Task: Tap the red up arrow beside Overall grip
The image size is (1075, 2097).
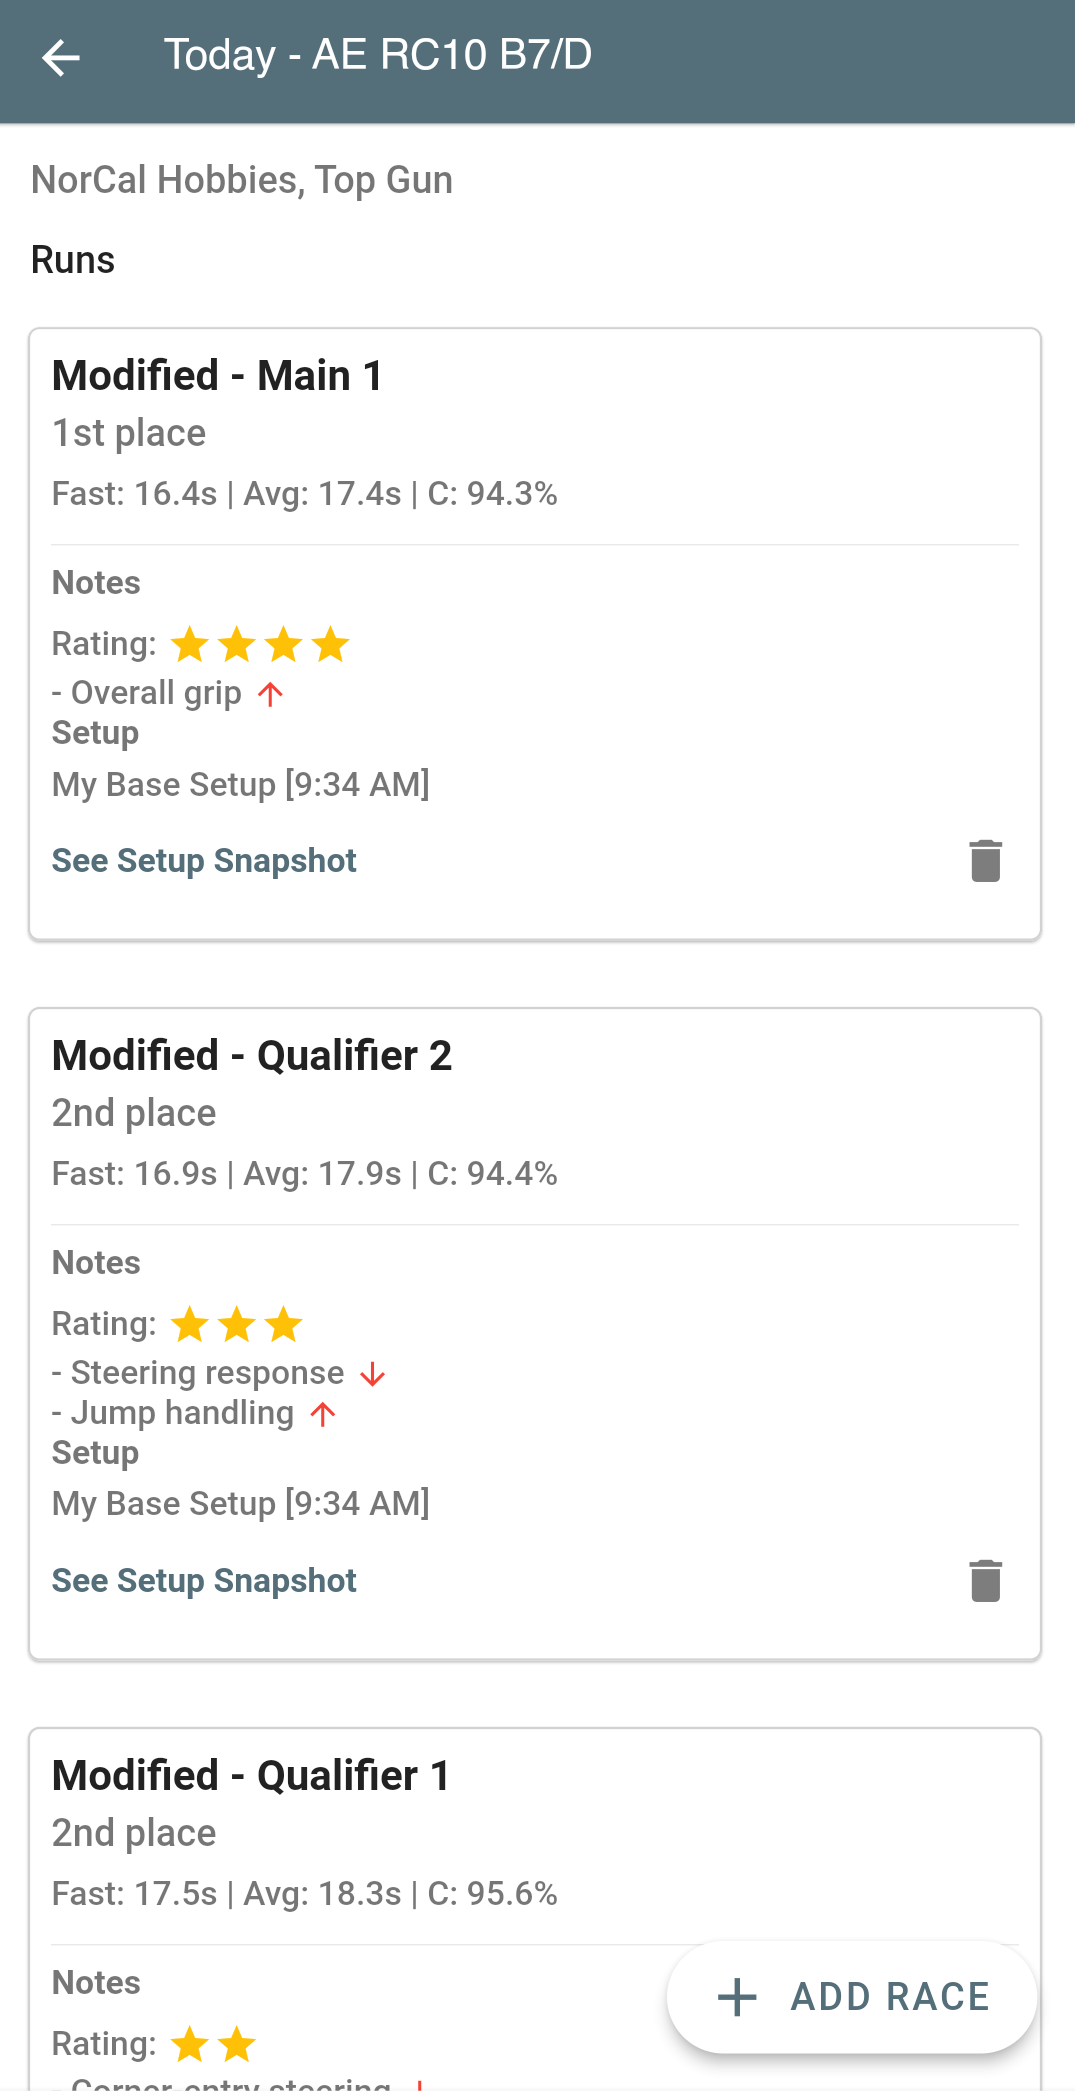Action: click(270, 694)
